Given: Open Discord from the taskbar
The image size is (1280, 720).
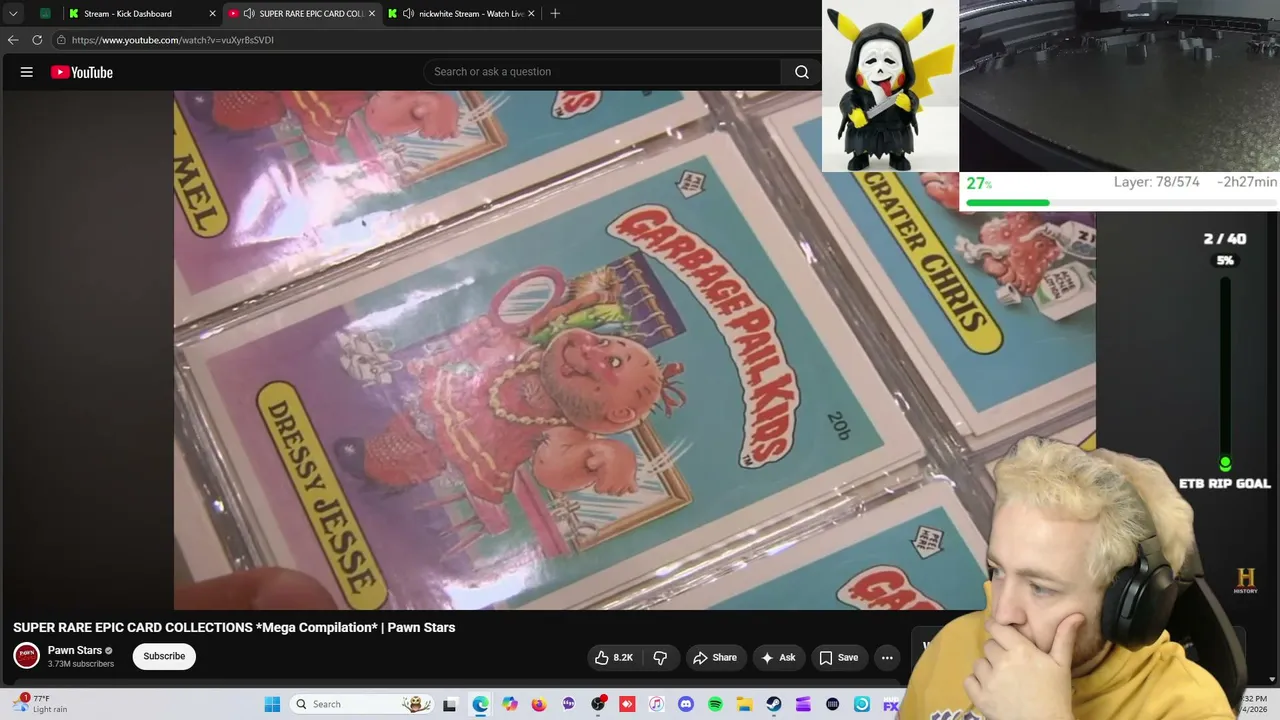Looking at the screenshot, I should [686, 704].
